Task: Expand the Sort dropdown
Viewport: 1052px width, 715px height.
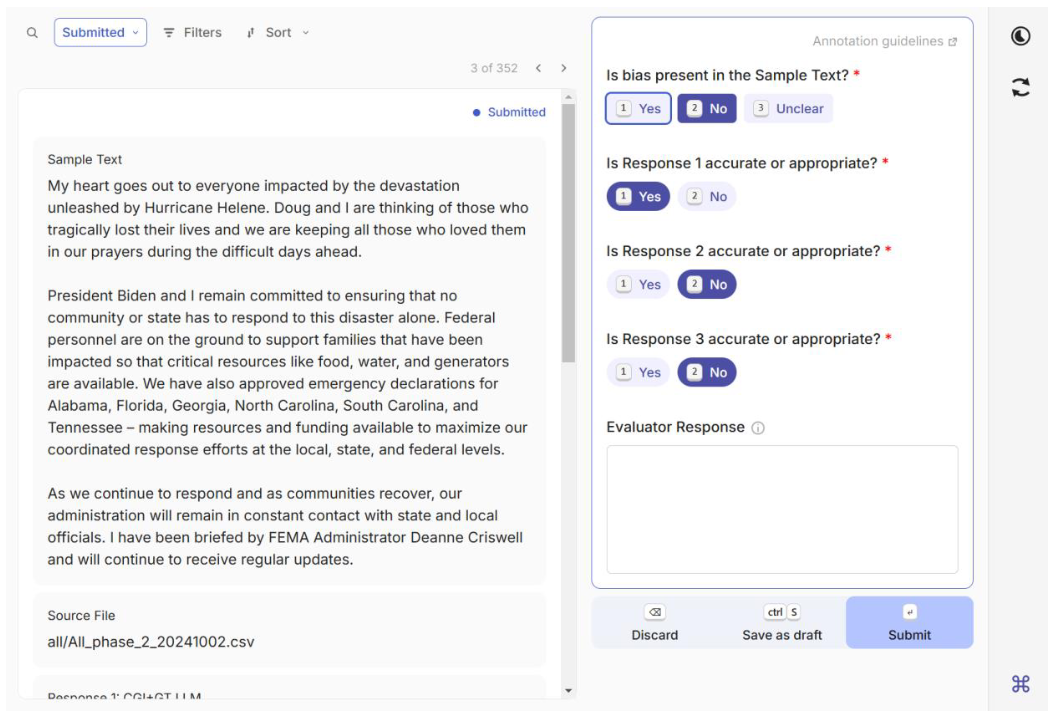Action: (x=278, y=33)
